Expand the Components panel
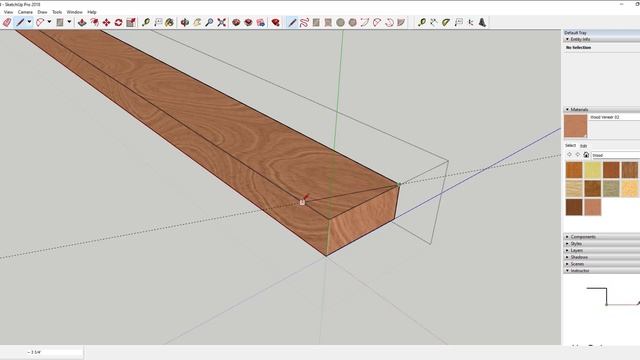Image resolution: width=640 pixels, height=360 pixels. point(567,237)
